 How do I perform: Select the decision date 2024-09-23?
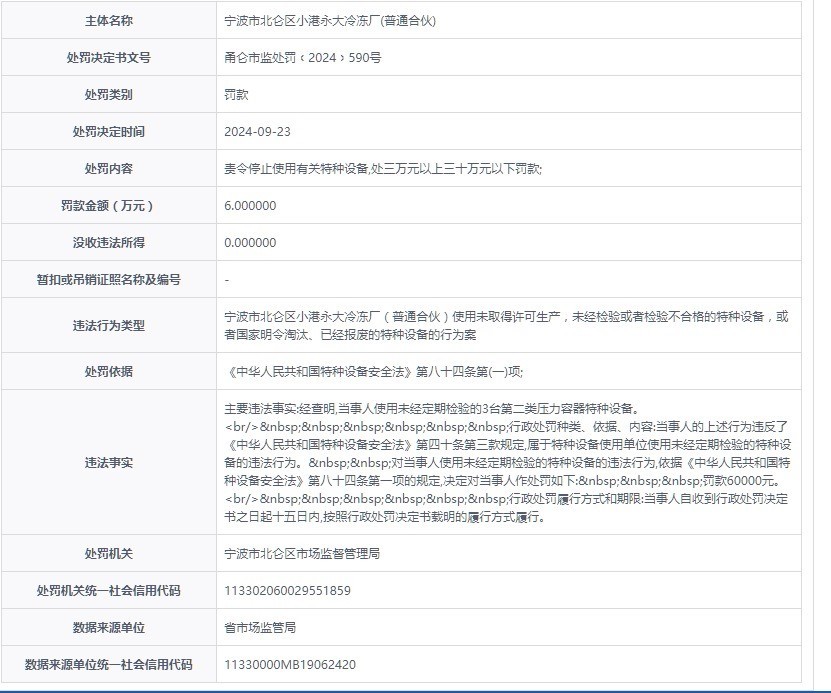258,132
